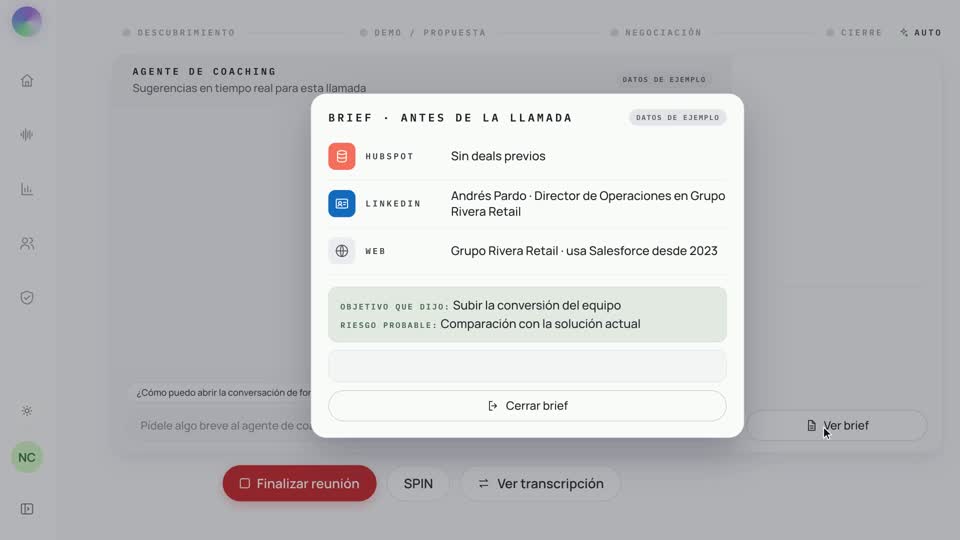
Task: Click 'Subir la conversión del equipo' text
Action: 537,306
